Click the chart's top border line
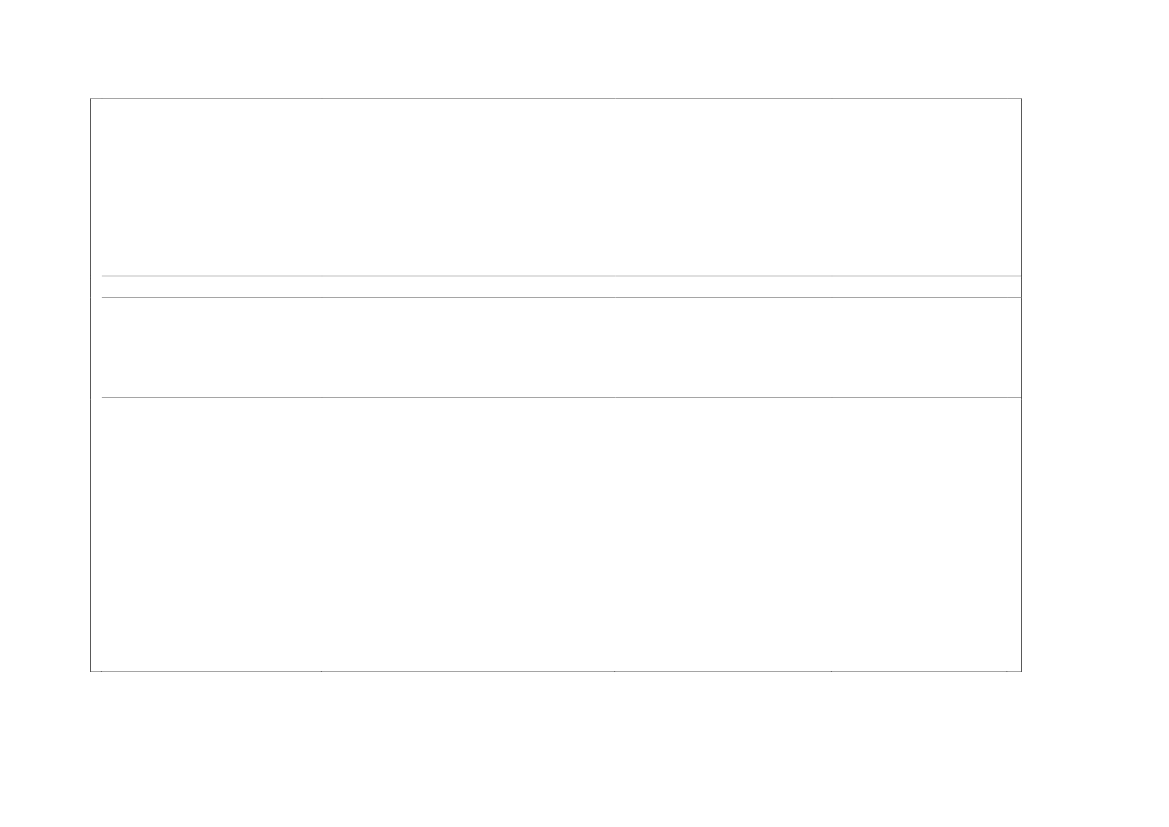Image resolution: width=1169 pixels, height=827 pixels. (x=556, y=98)
